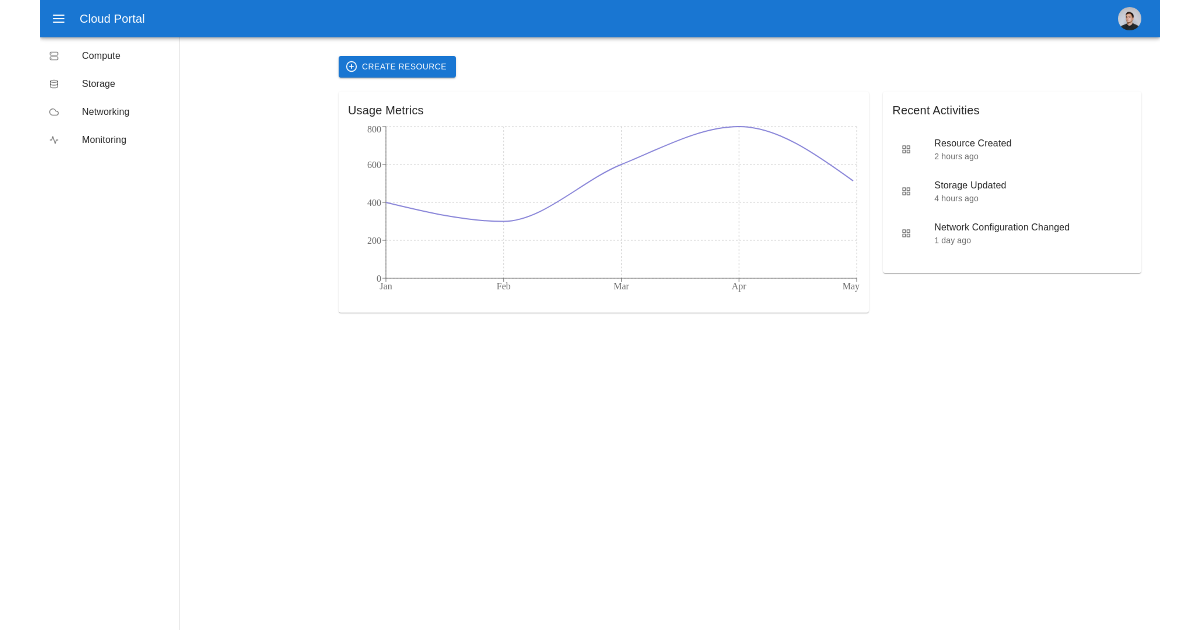
Task: Select Networking from the sidebar
Action: 105,112
